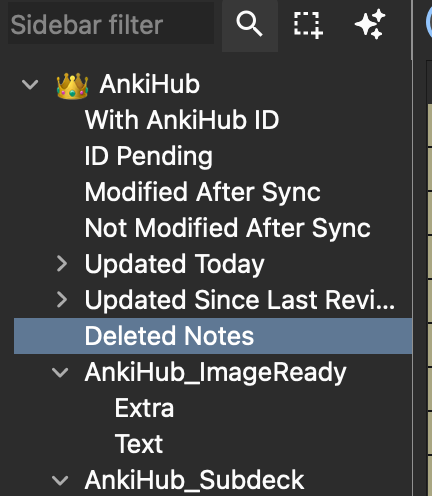
Task: Choose Not Modified After Sync filter
Action: 228,228
